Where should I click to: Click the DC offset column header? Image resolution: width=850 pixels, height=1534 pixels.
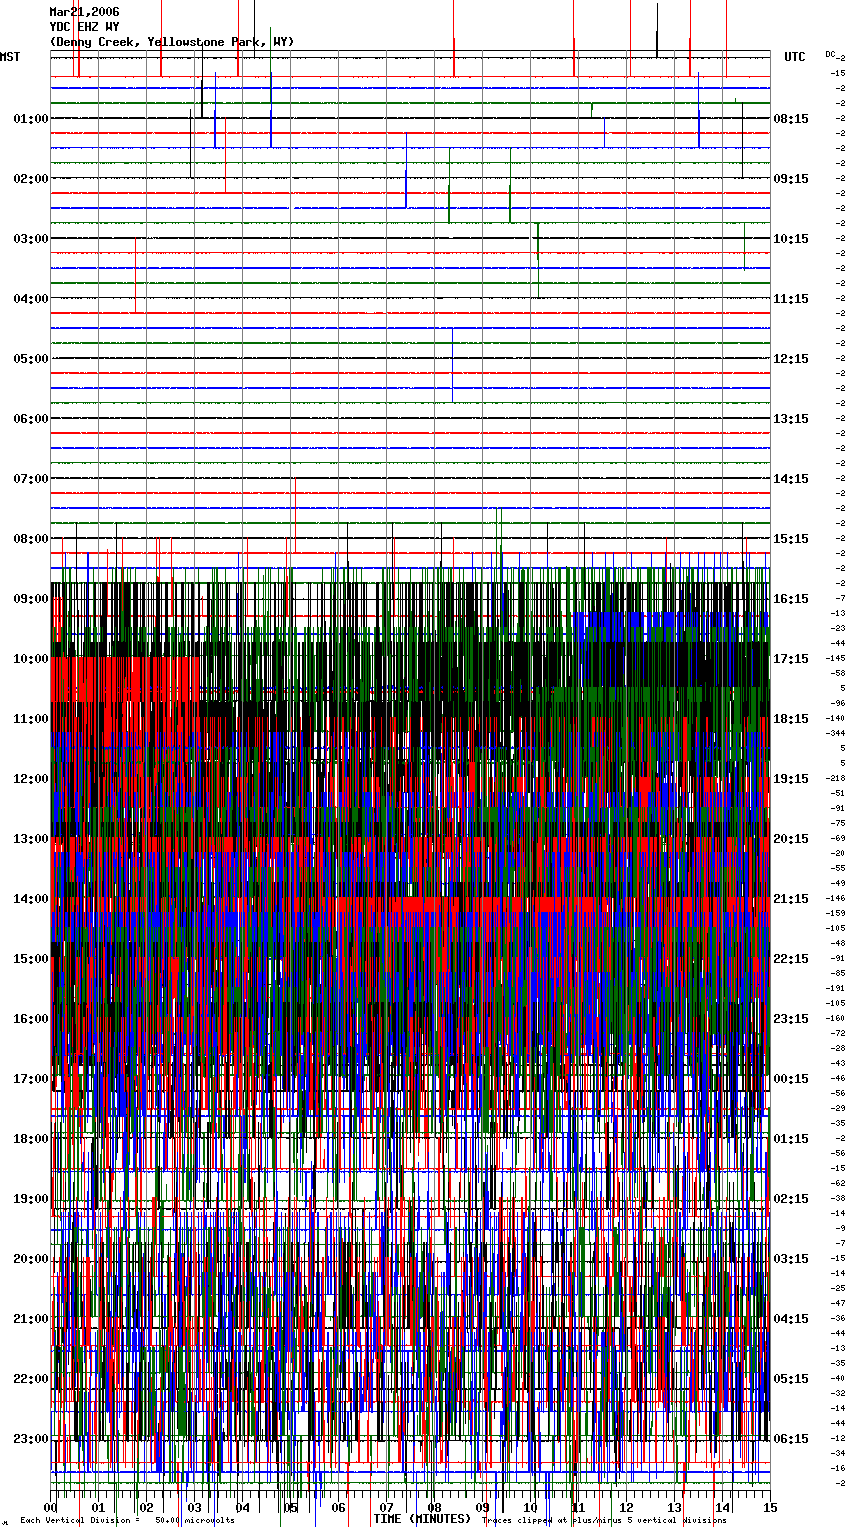pos(832,54)
